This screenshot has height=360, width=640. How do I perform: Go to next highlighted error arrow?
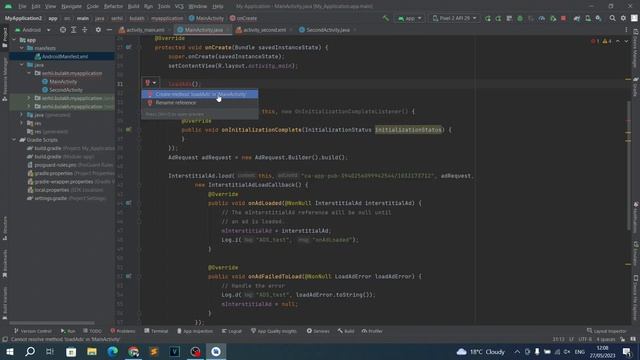tap(626, 41)
